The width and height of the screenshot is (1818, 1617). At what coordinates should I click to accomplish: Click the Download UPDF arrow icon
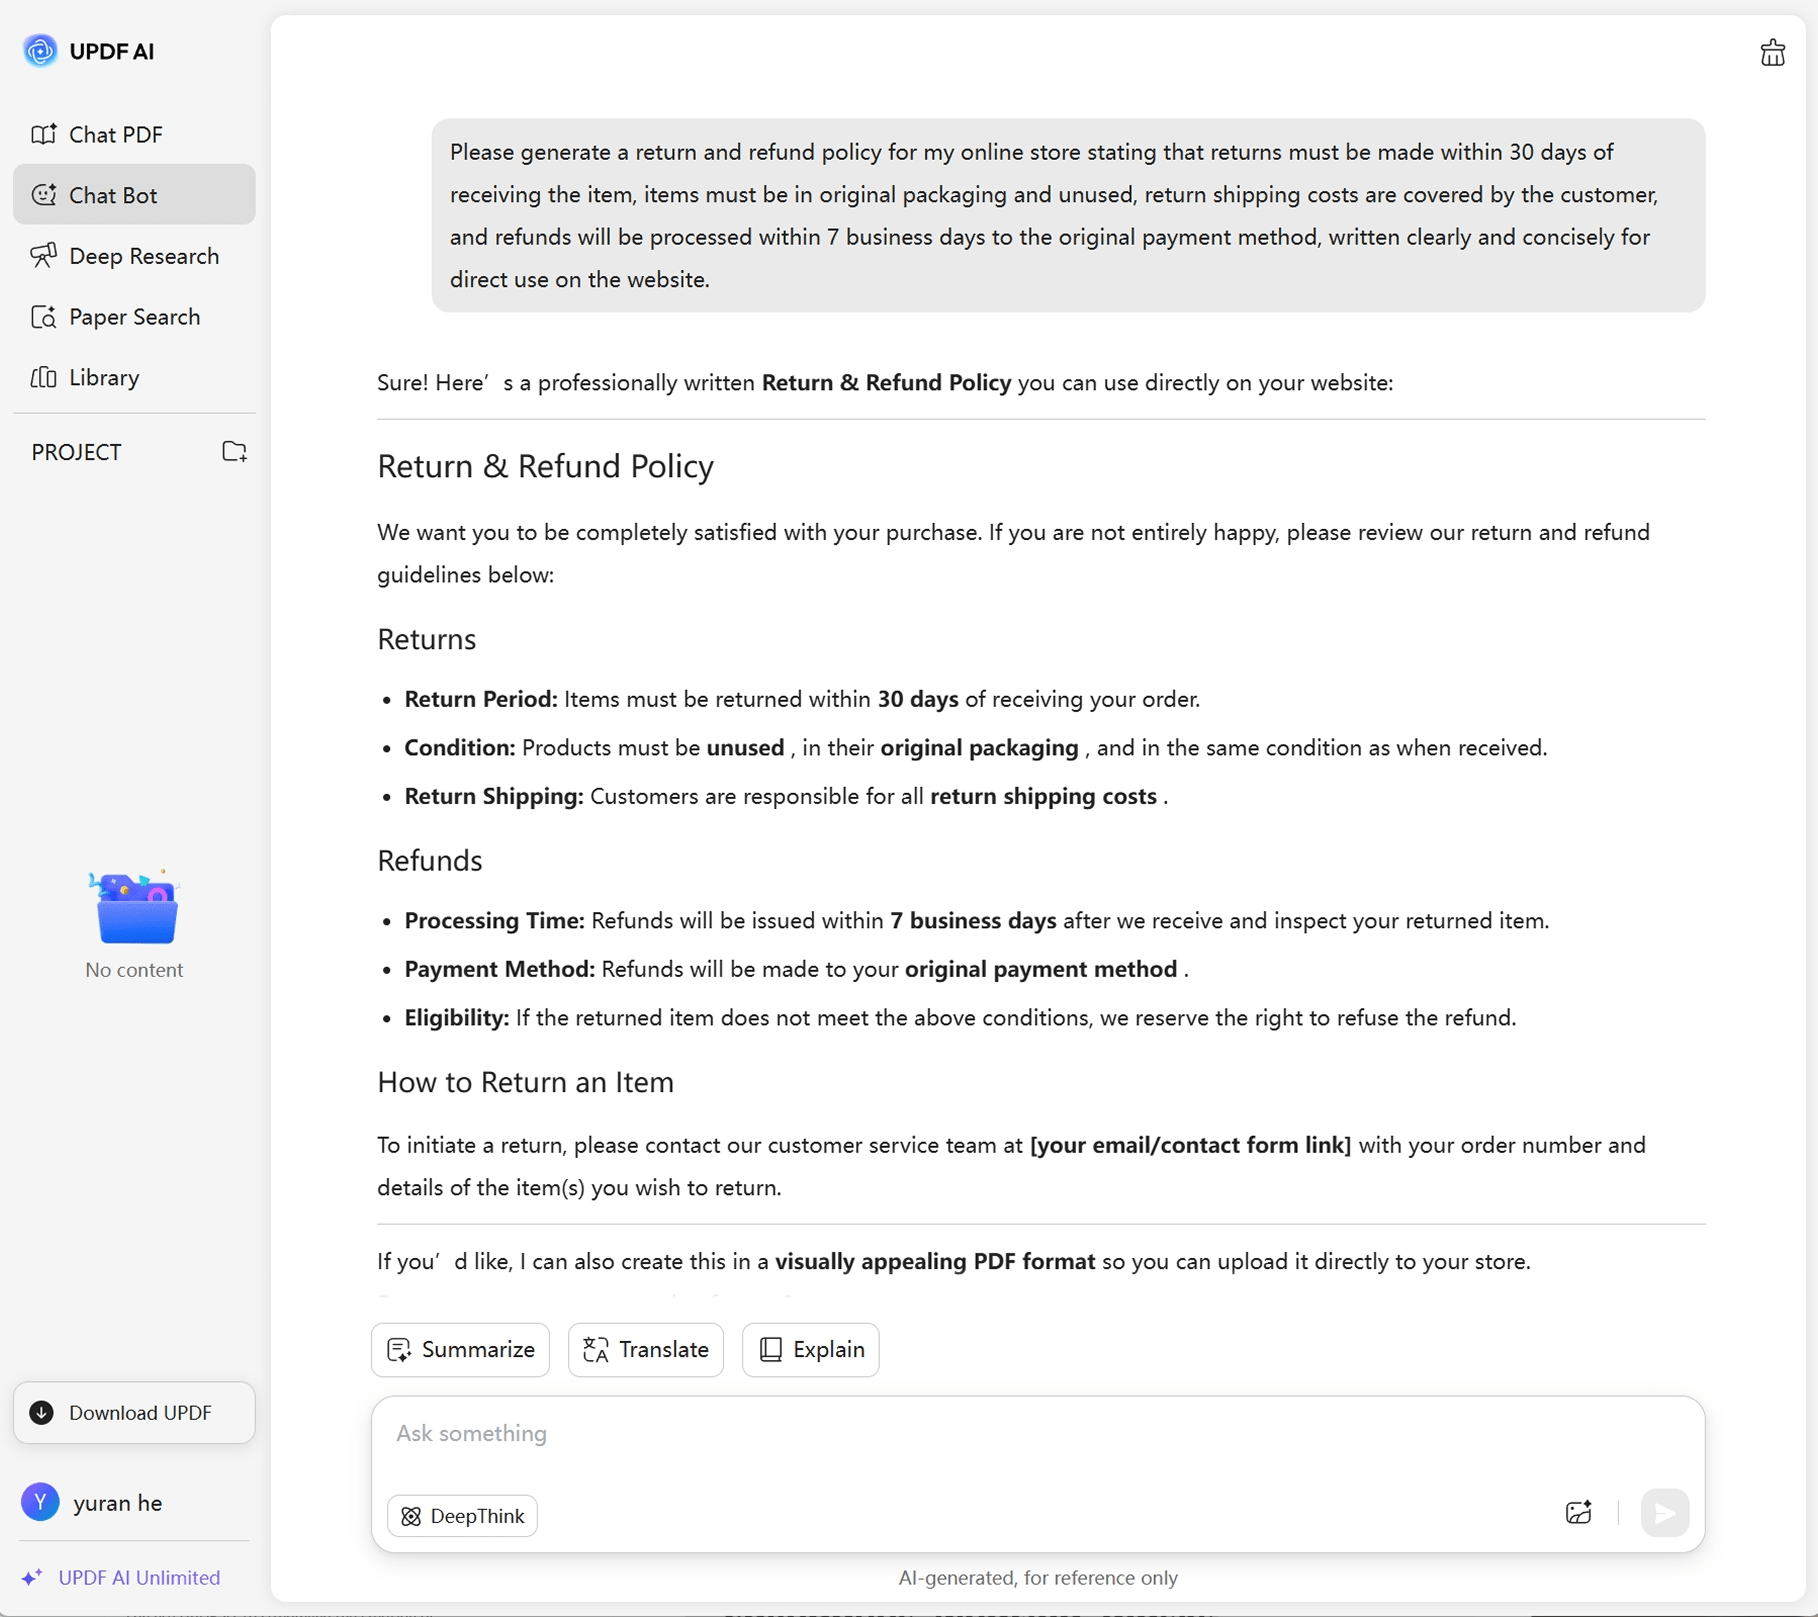(x=42, y=1412)
